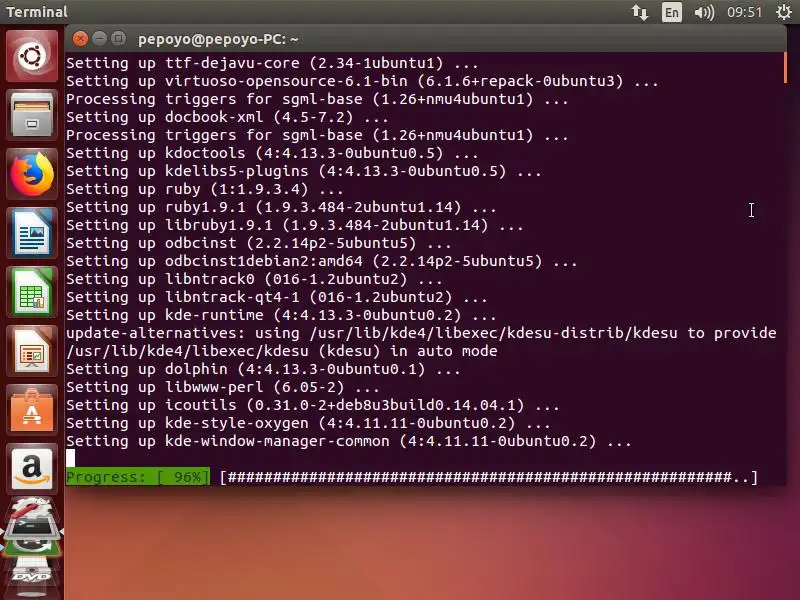Open the power session menu

(784, 12)
